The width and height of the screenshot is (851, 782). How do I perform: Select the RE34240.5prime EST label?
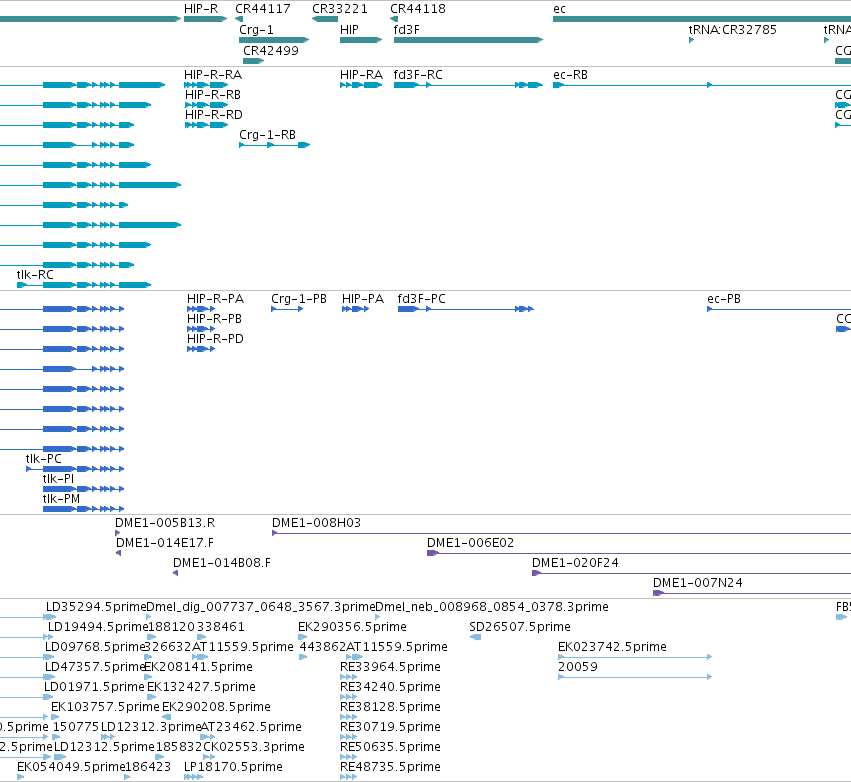390,687
